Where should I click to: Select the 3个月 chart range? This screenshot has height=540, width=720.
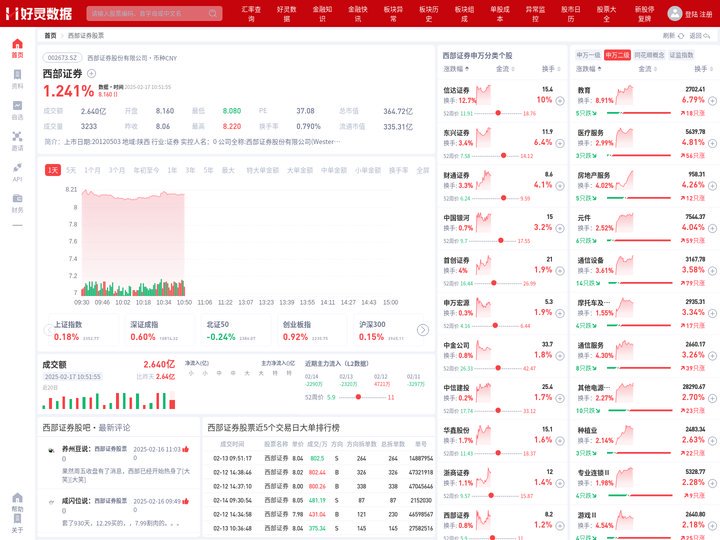tap(117, 170)
